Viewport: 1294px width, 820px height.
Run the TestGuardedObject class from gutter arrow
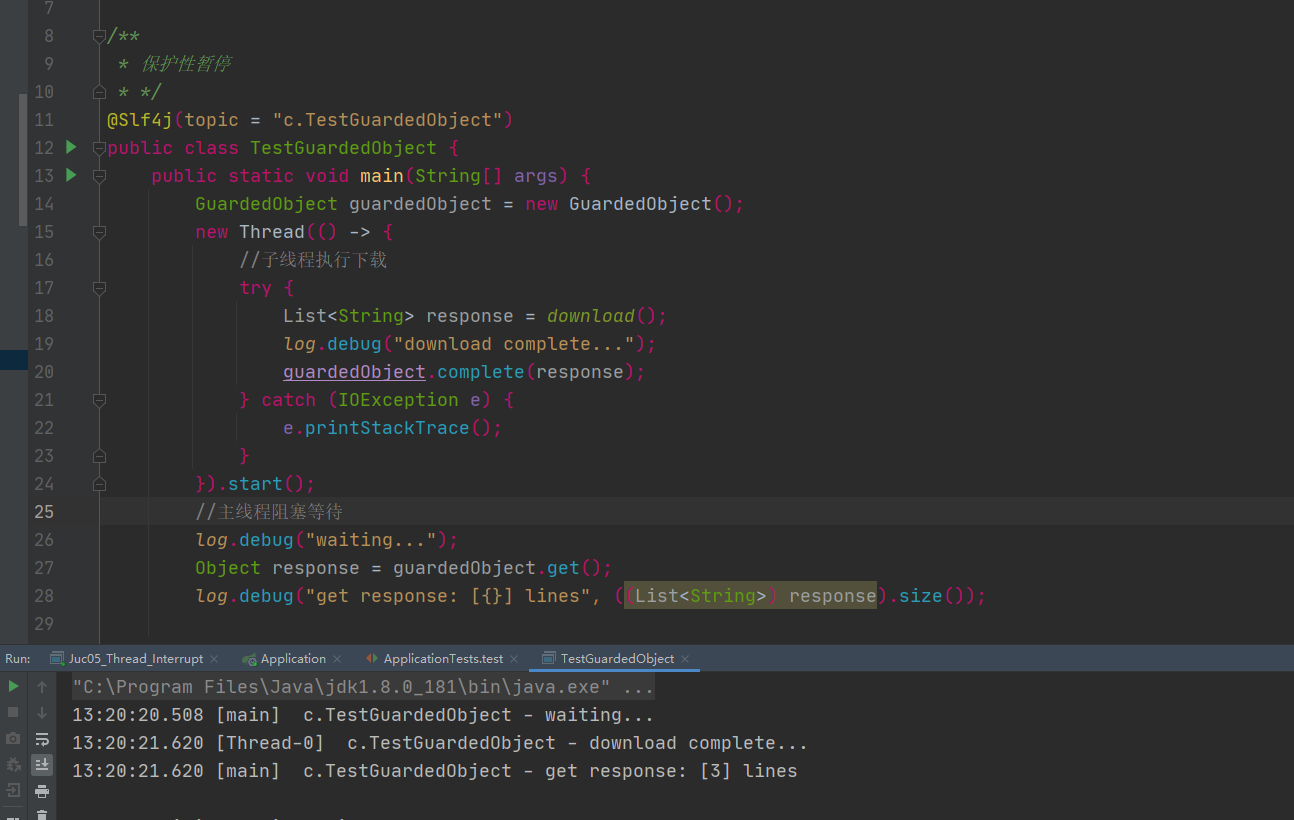pos(71,147)
